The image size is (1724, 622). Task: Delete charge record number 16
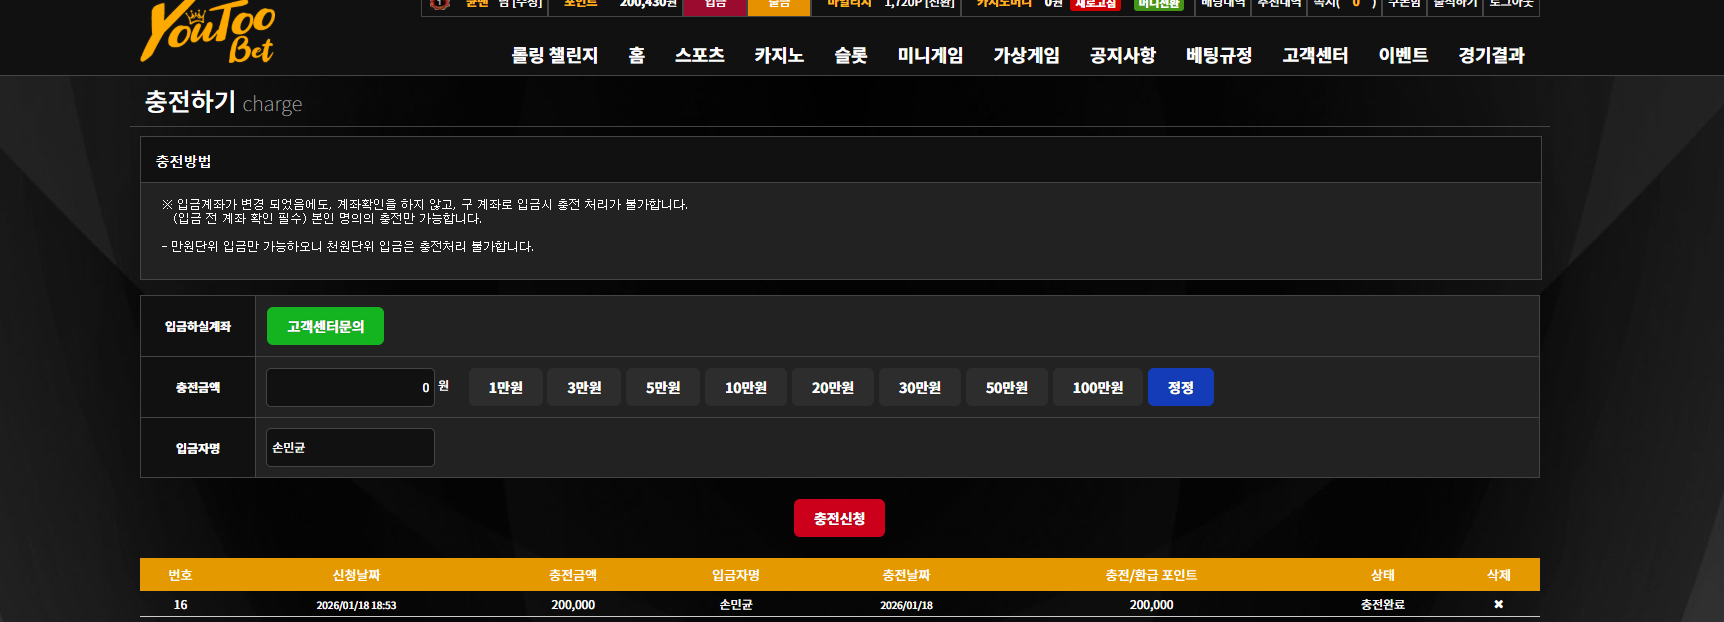[1498, 604]
